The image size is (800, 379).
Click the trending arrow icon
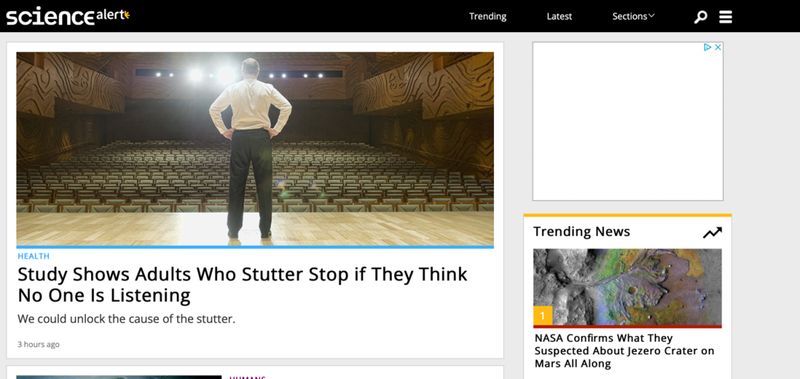712,233
